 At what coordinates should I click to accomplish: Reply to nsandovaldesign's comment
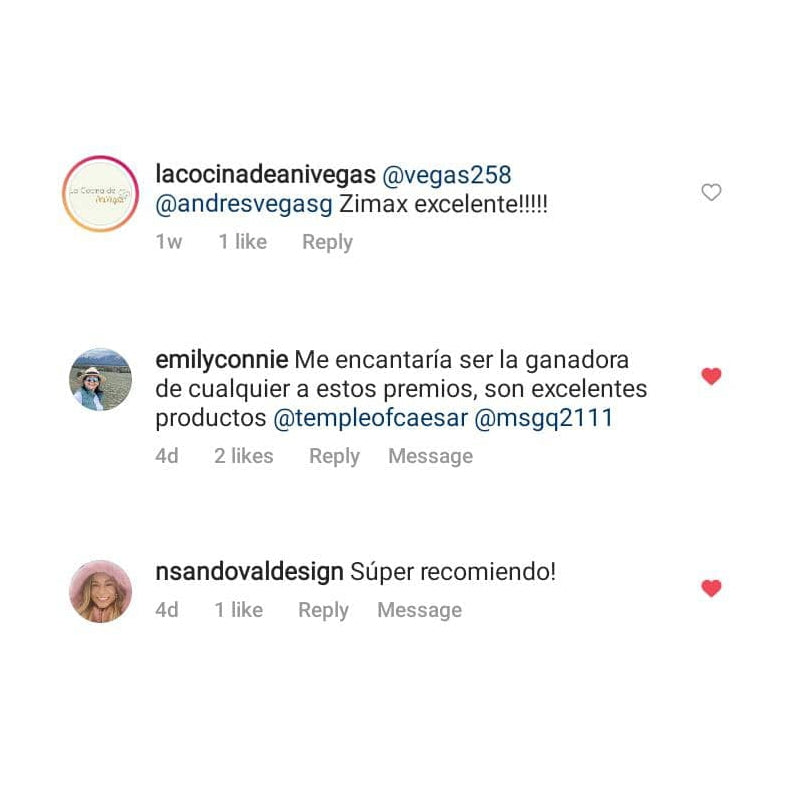(323, 610)
